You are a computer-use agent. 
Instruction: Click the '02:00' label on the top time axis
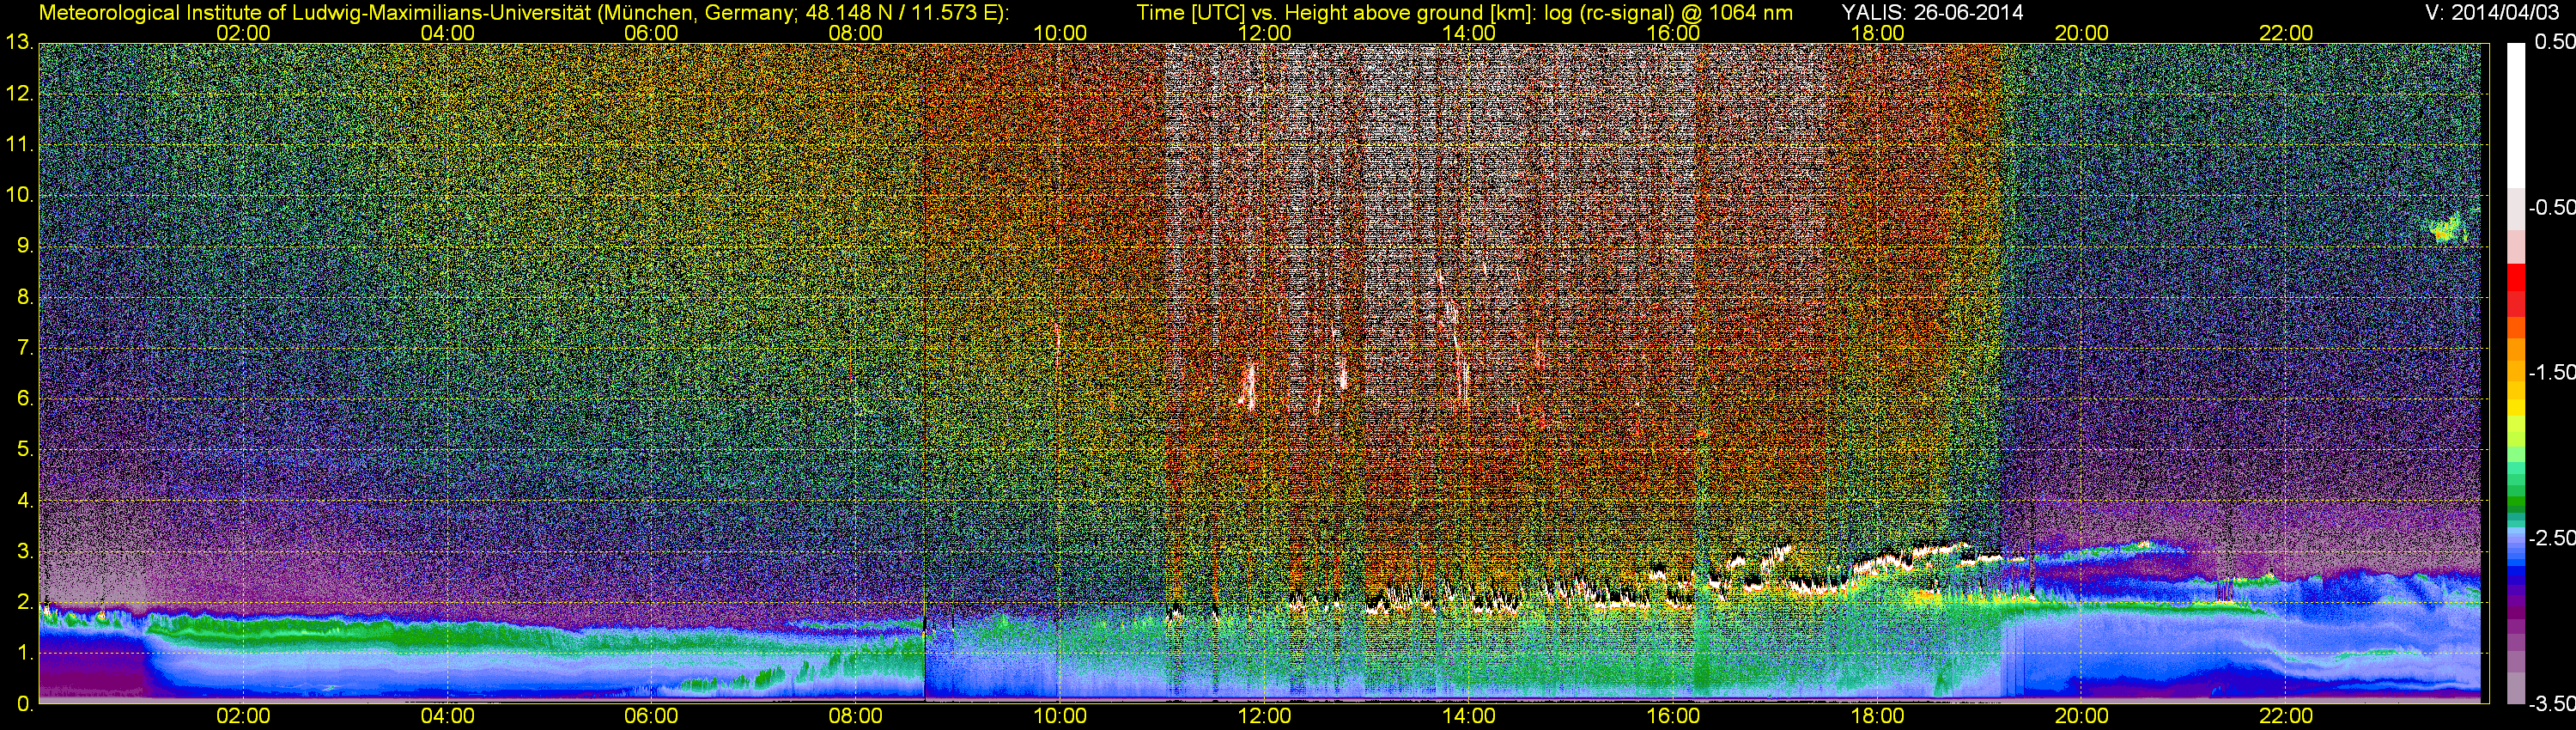coord(243,33)
